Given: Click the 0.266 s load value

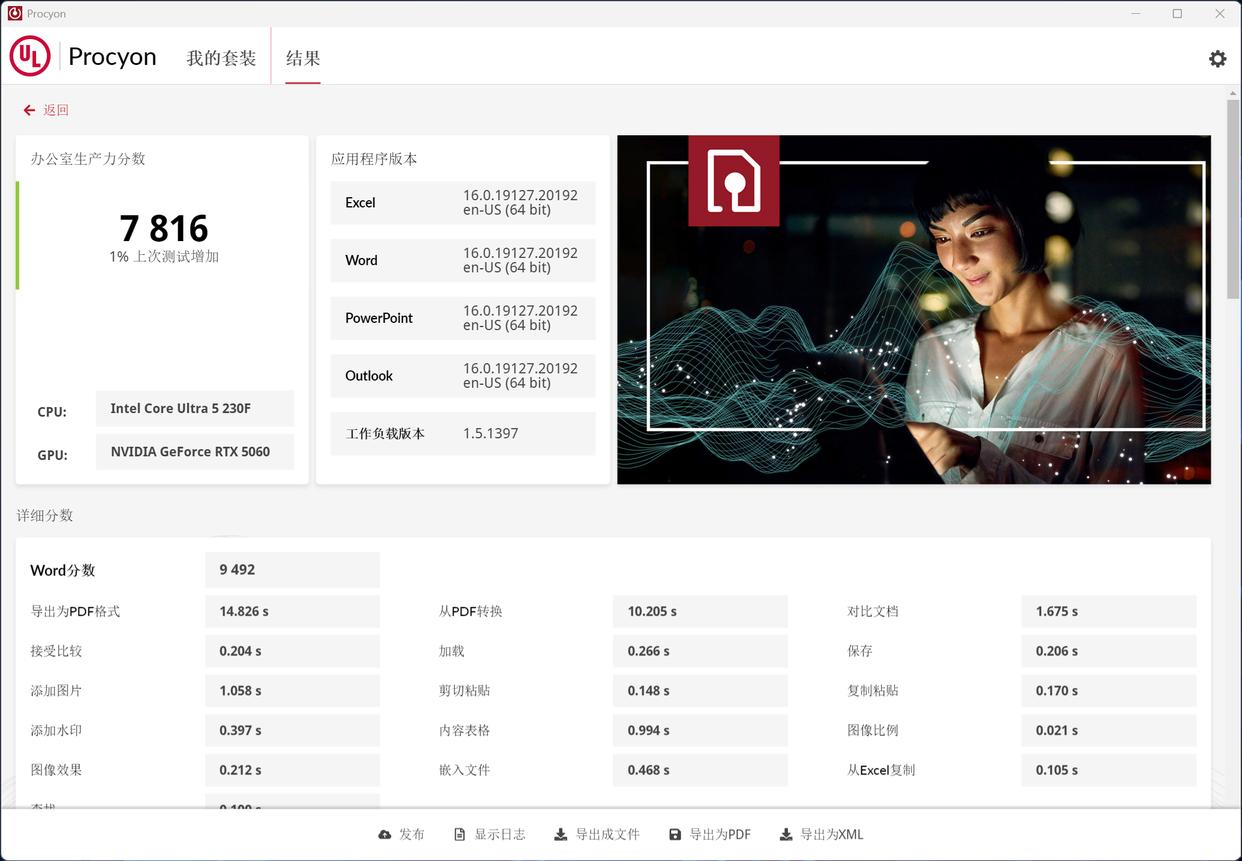Looking at the screenshot, I should coord(700,651).
